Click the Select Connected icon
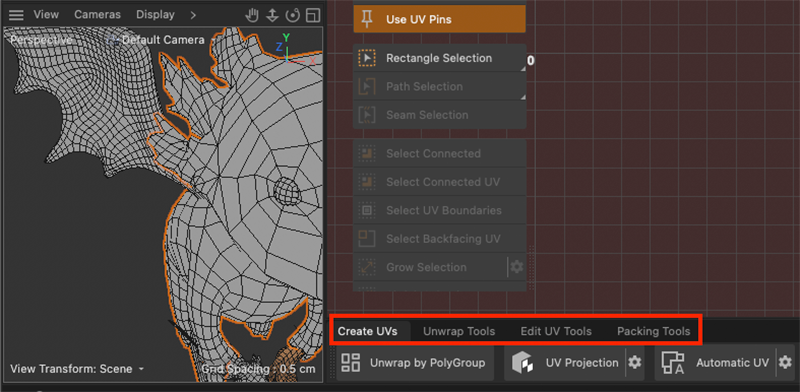 [x=366, y=153]
